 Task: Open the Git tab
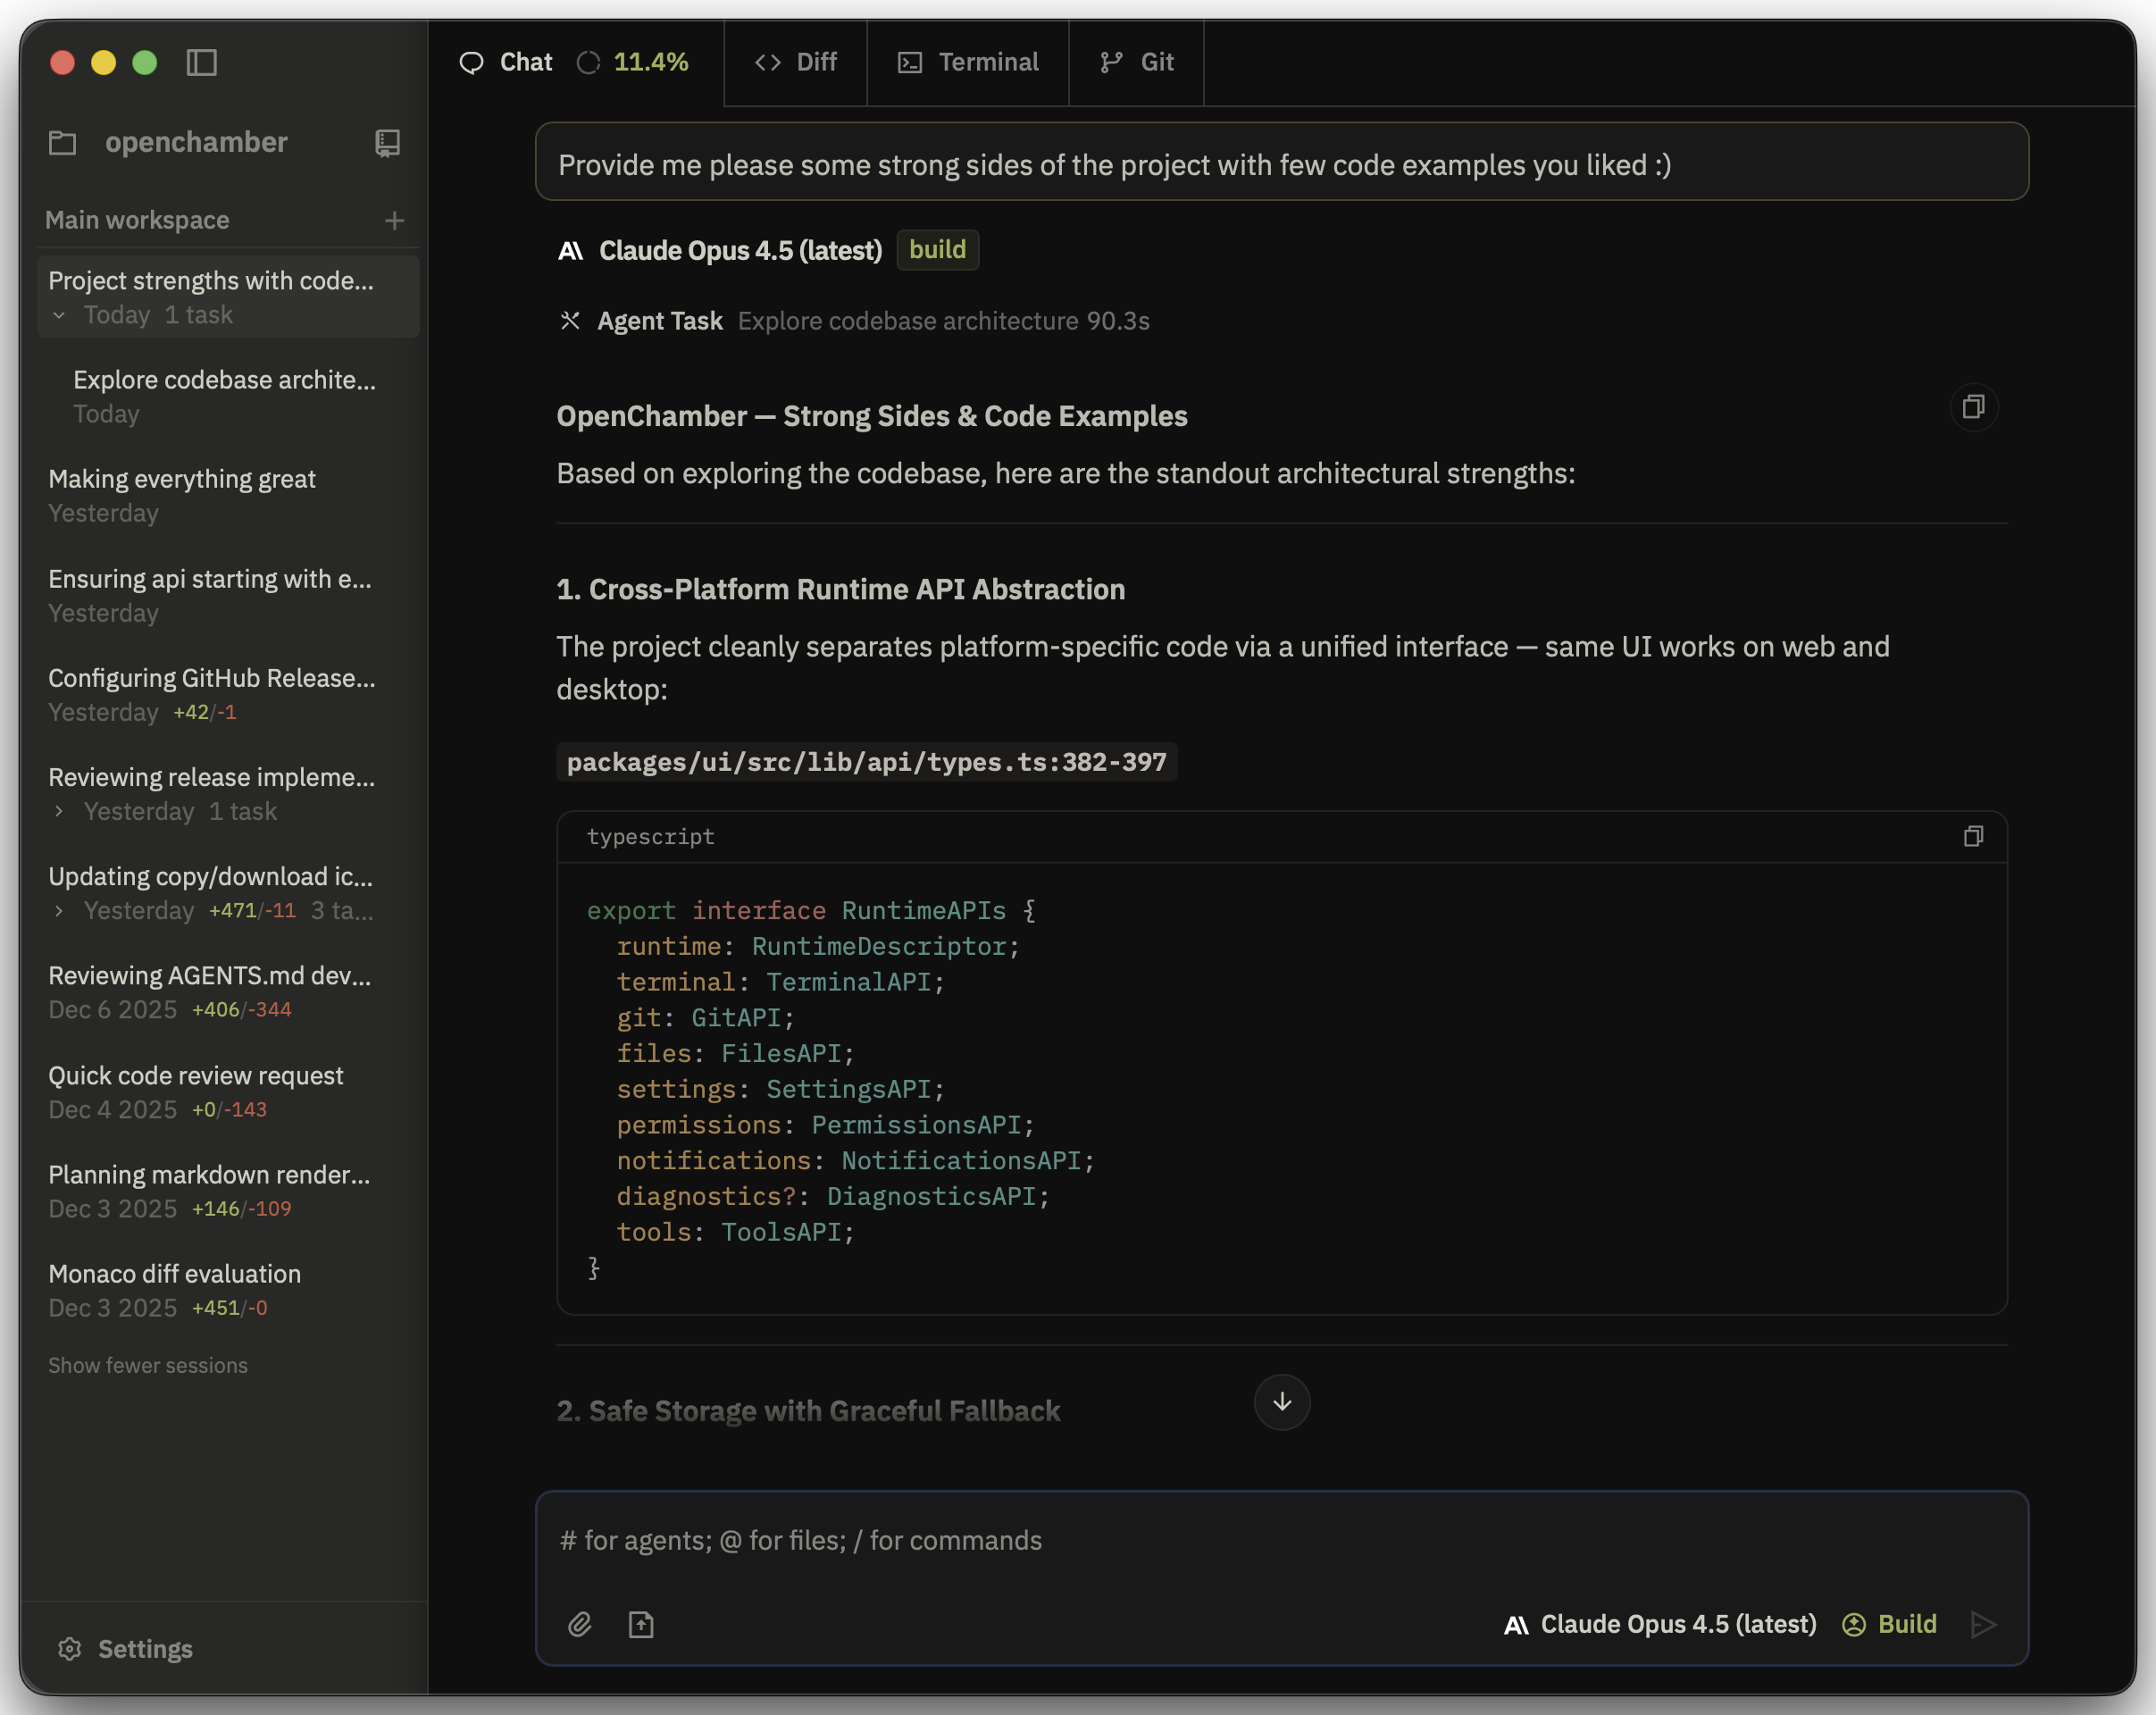point(1136,62)
